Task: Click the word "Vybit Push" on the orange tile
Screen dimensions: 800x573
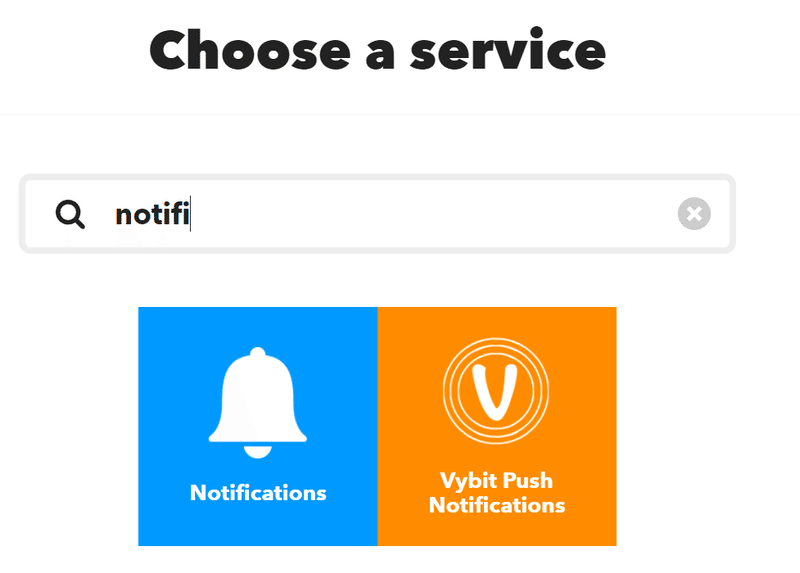Action: click(x=496, y=481)
